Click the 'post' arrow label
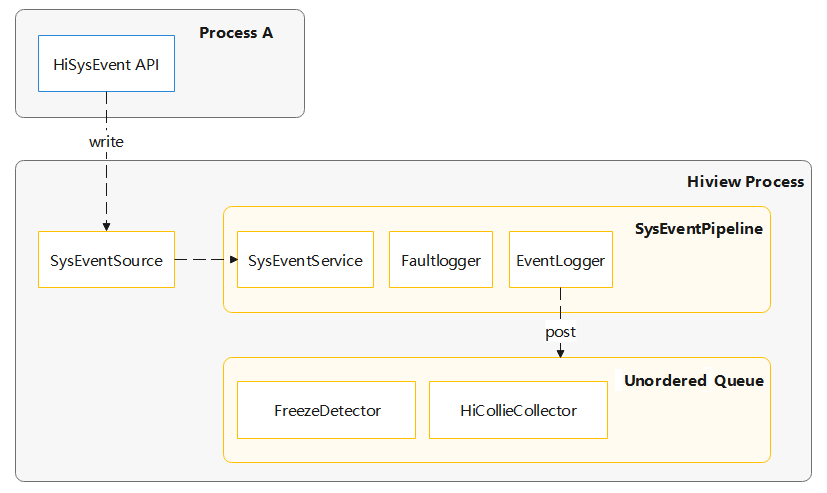This screenshot has height=493, width=827. pos(560,332)
